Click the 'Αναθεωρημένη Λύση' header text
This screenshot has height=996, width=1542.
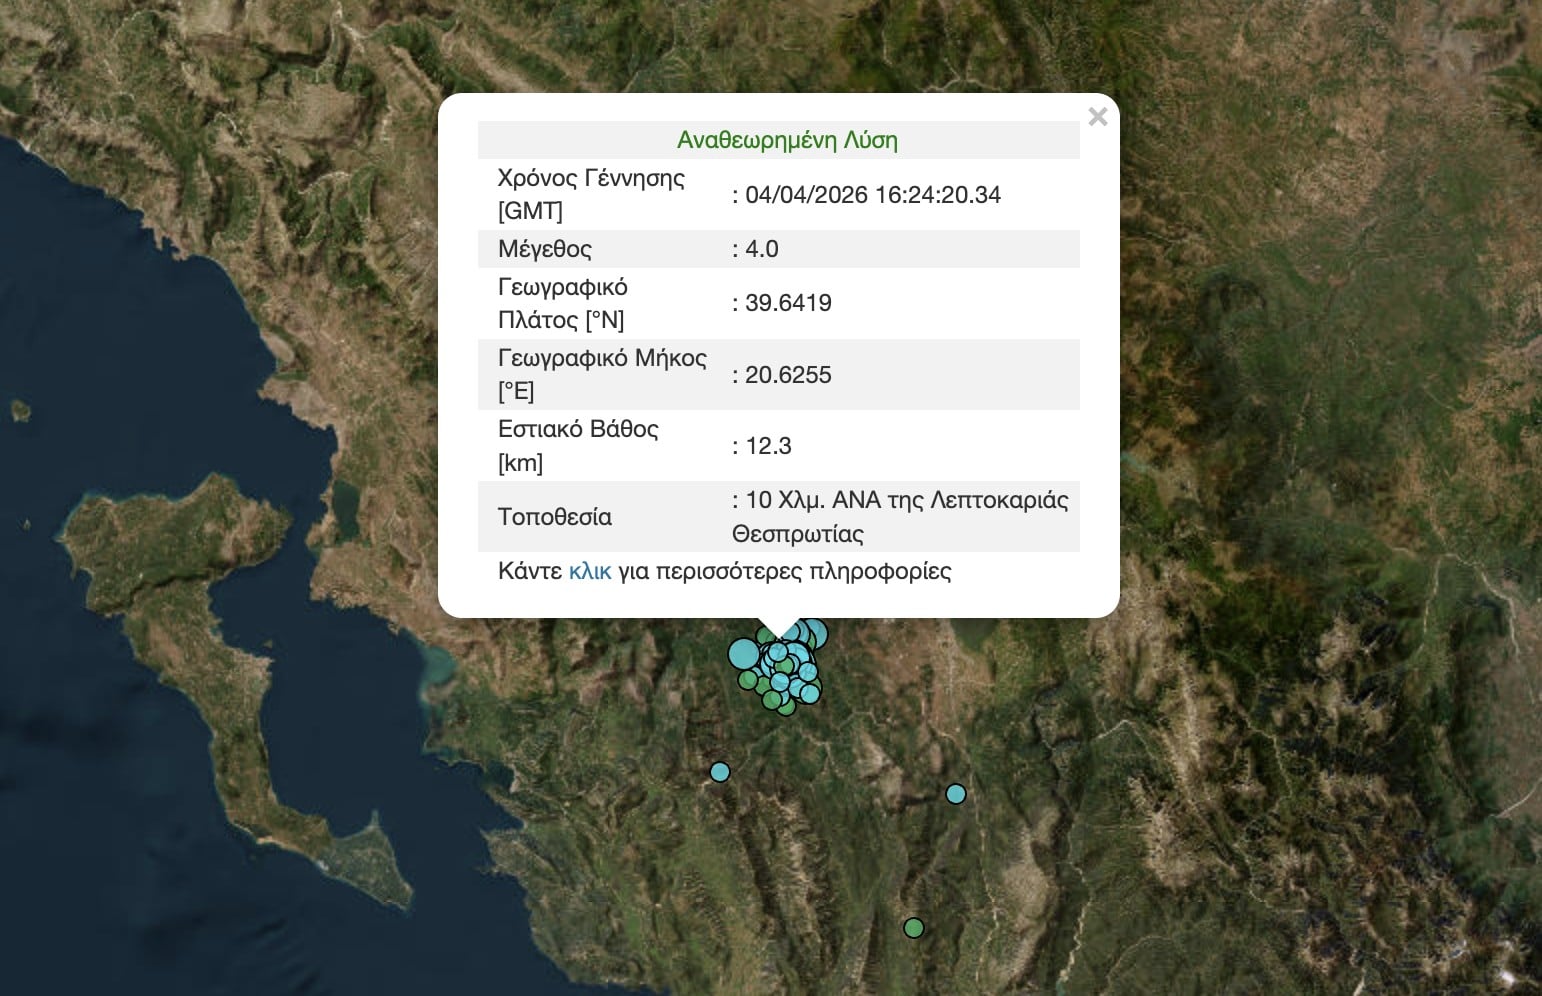[787, 140]
